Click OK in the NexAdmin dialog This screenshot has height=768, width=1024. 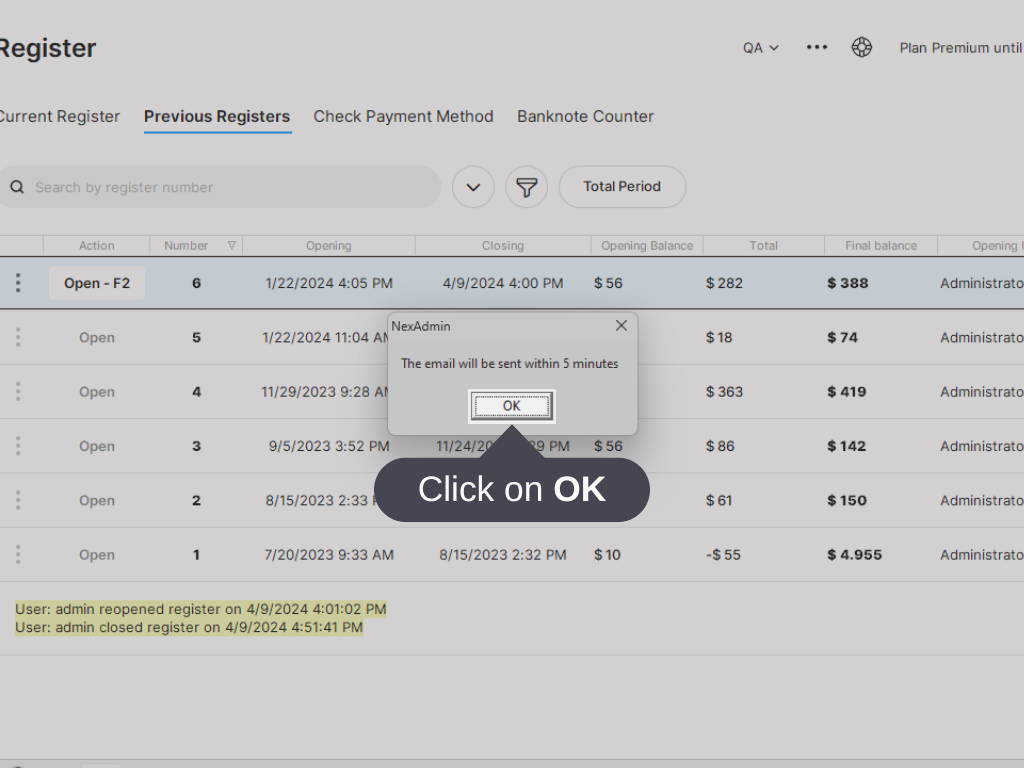512,405
